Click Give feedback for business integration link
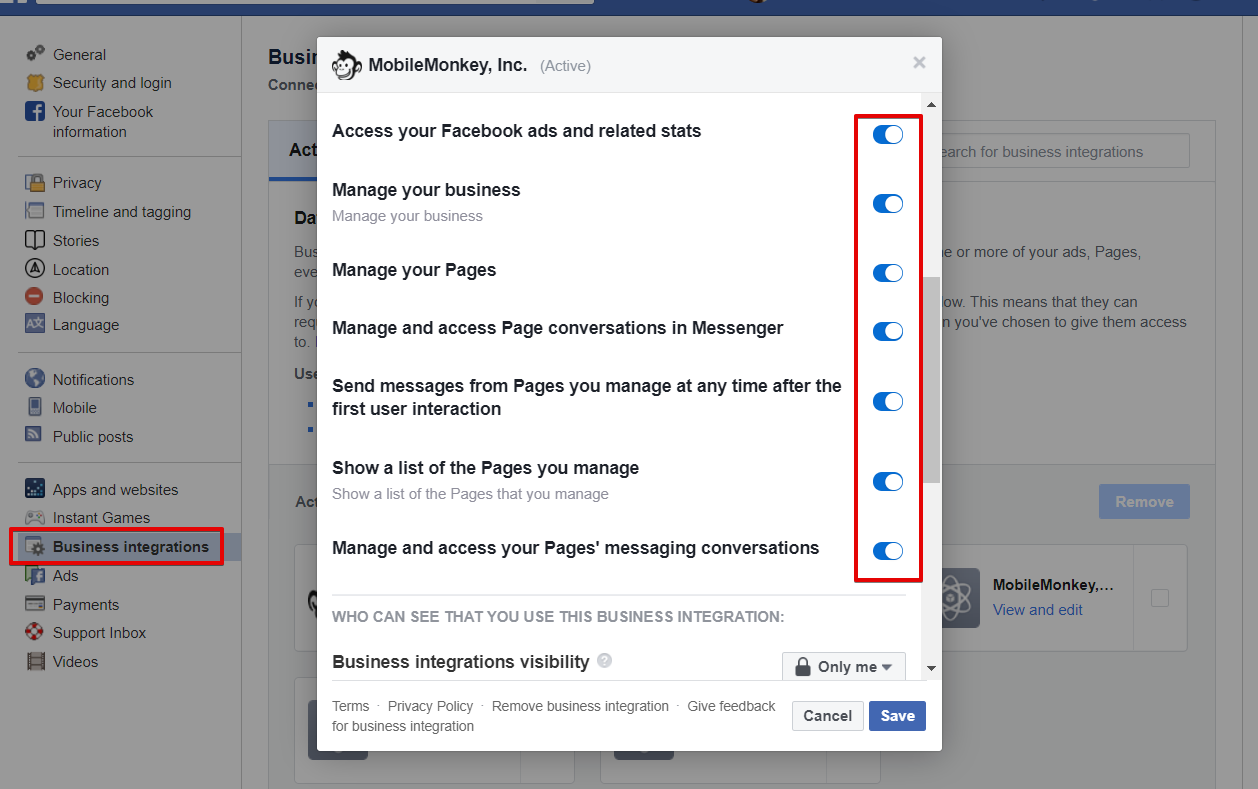 (x=554, y=716)
